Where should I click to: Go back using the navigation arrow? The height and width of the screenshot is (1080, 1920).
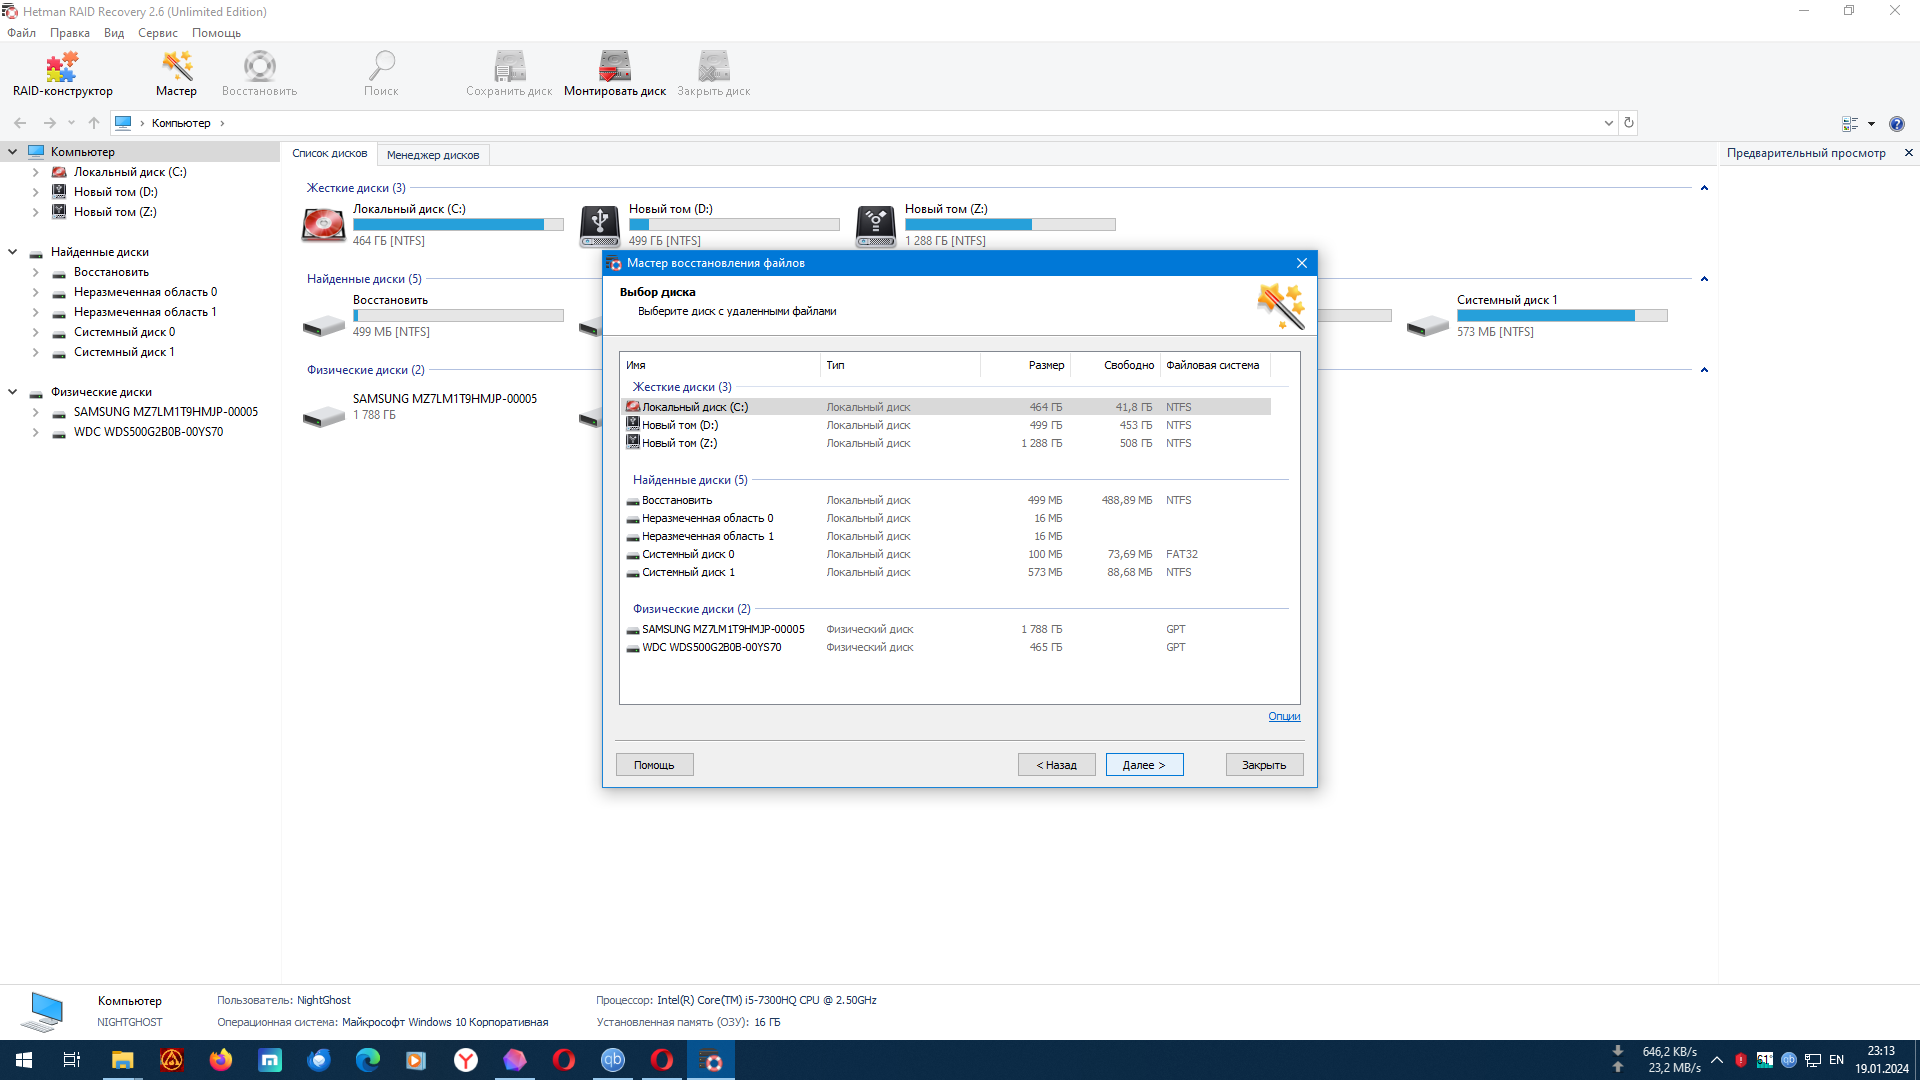point(20,123)
